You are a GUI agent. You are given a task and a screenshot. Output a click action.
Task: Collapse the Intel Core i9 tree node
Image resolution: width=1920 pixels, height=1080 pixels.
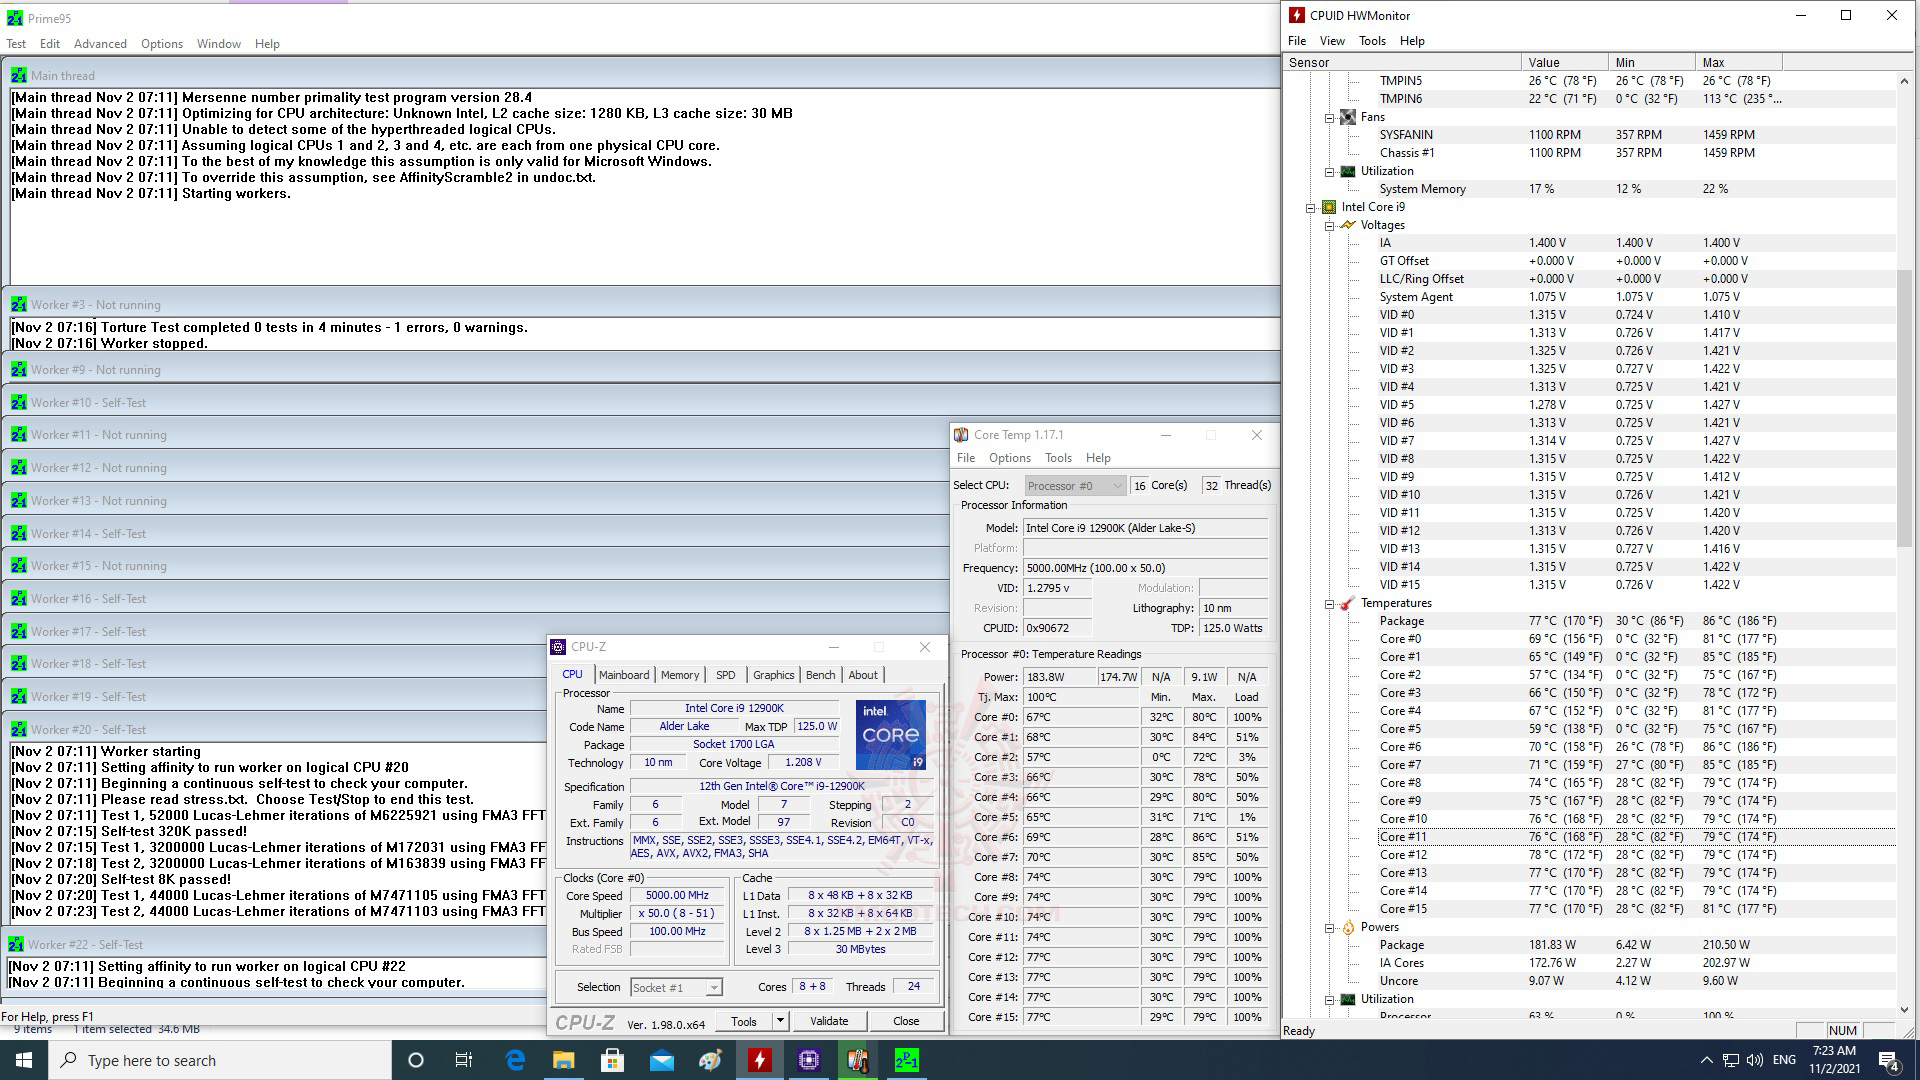(1310, 207)
